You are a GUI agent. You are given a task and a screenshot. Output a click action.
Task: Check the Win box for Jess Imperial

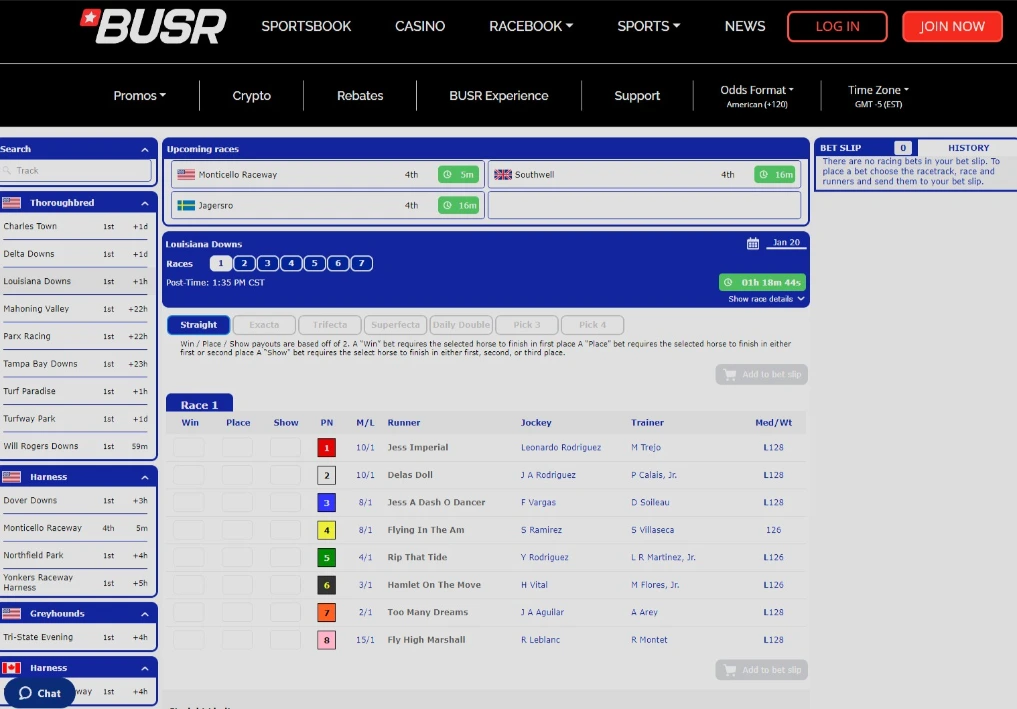pyautogui.click(x=189, y=447)
